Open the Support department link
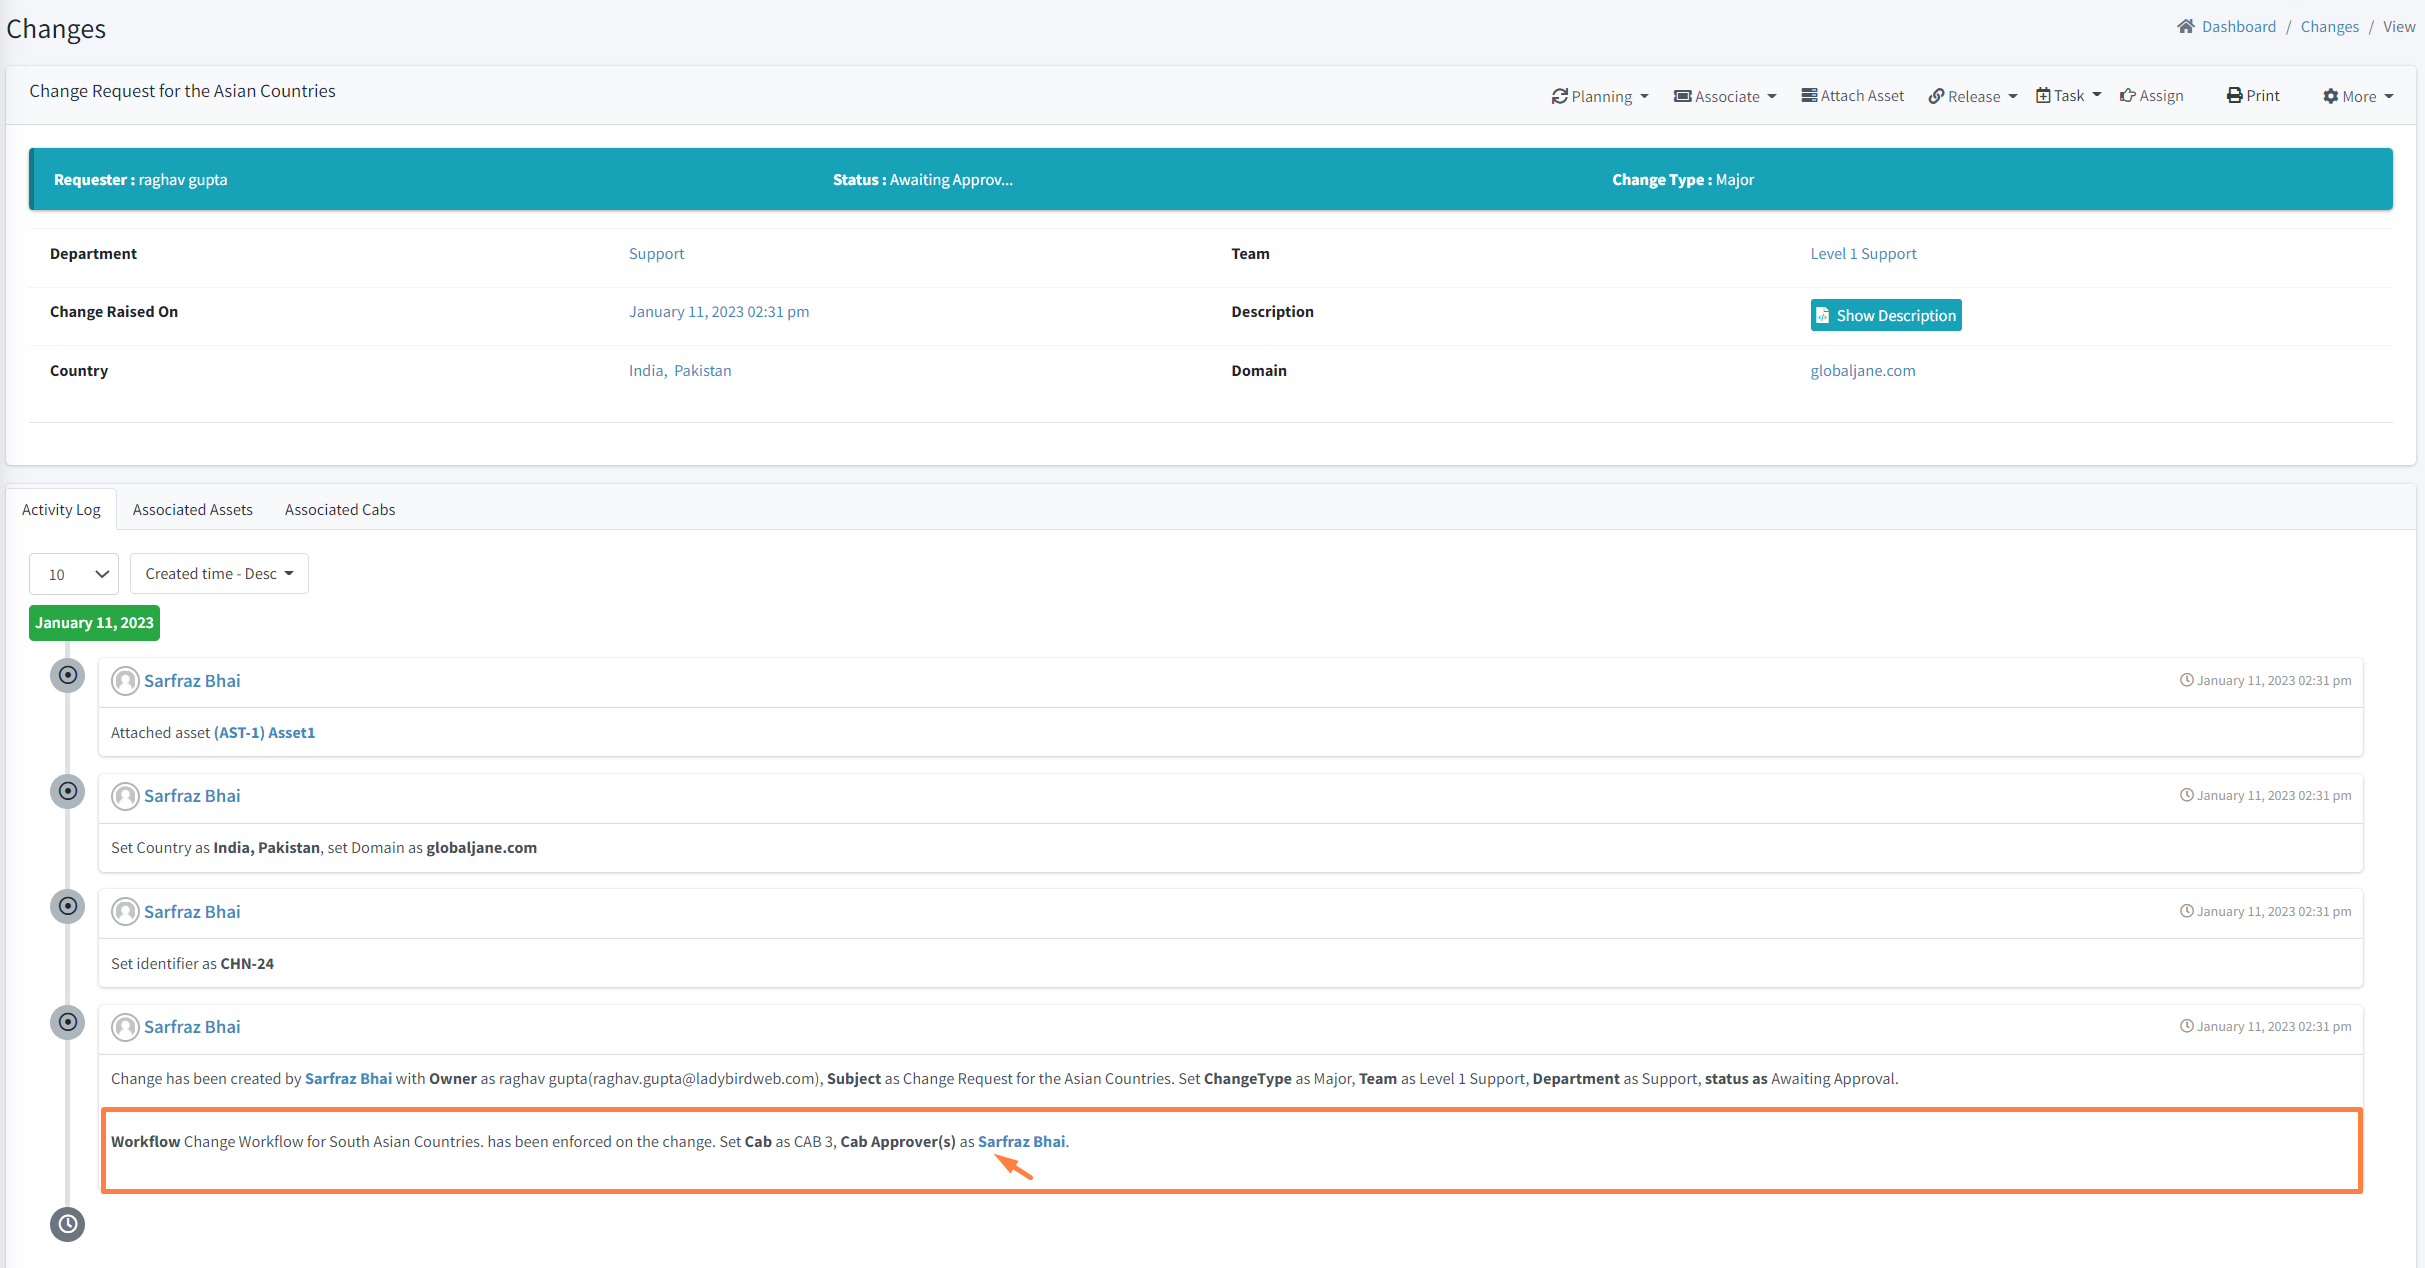2425x1268 pixels. pyautogui.click(x=656, y=253)
